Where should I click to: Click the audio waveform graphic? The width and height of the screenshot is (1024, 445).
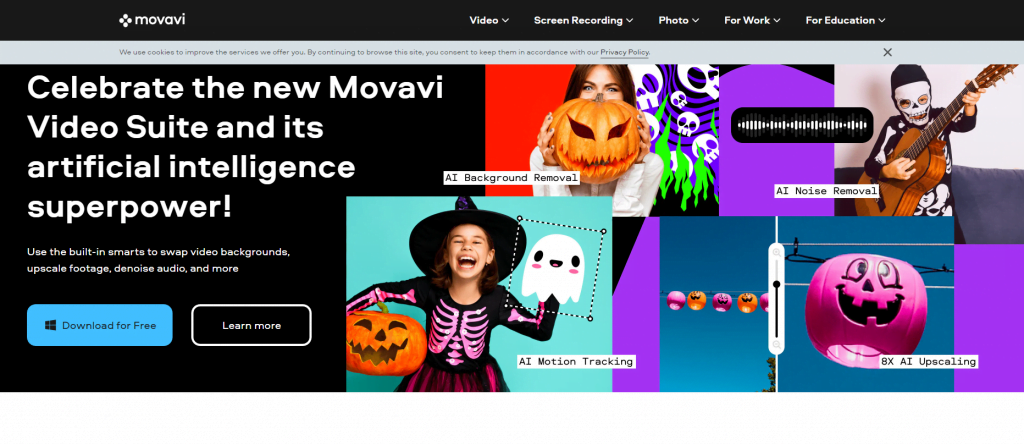click(x=802, y=125)
